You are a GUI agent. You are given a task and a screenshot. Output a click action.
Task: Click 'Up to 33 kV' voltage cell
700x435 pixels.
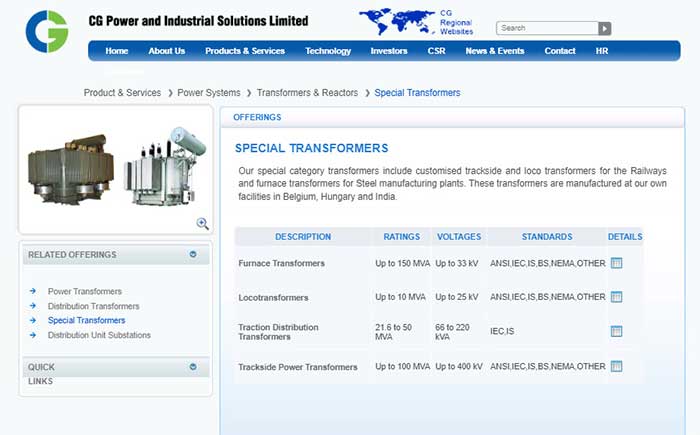[x=456, y=263]
